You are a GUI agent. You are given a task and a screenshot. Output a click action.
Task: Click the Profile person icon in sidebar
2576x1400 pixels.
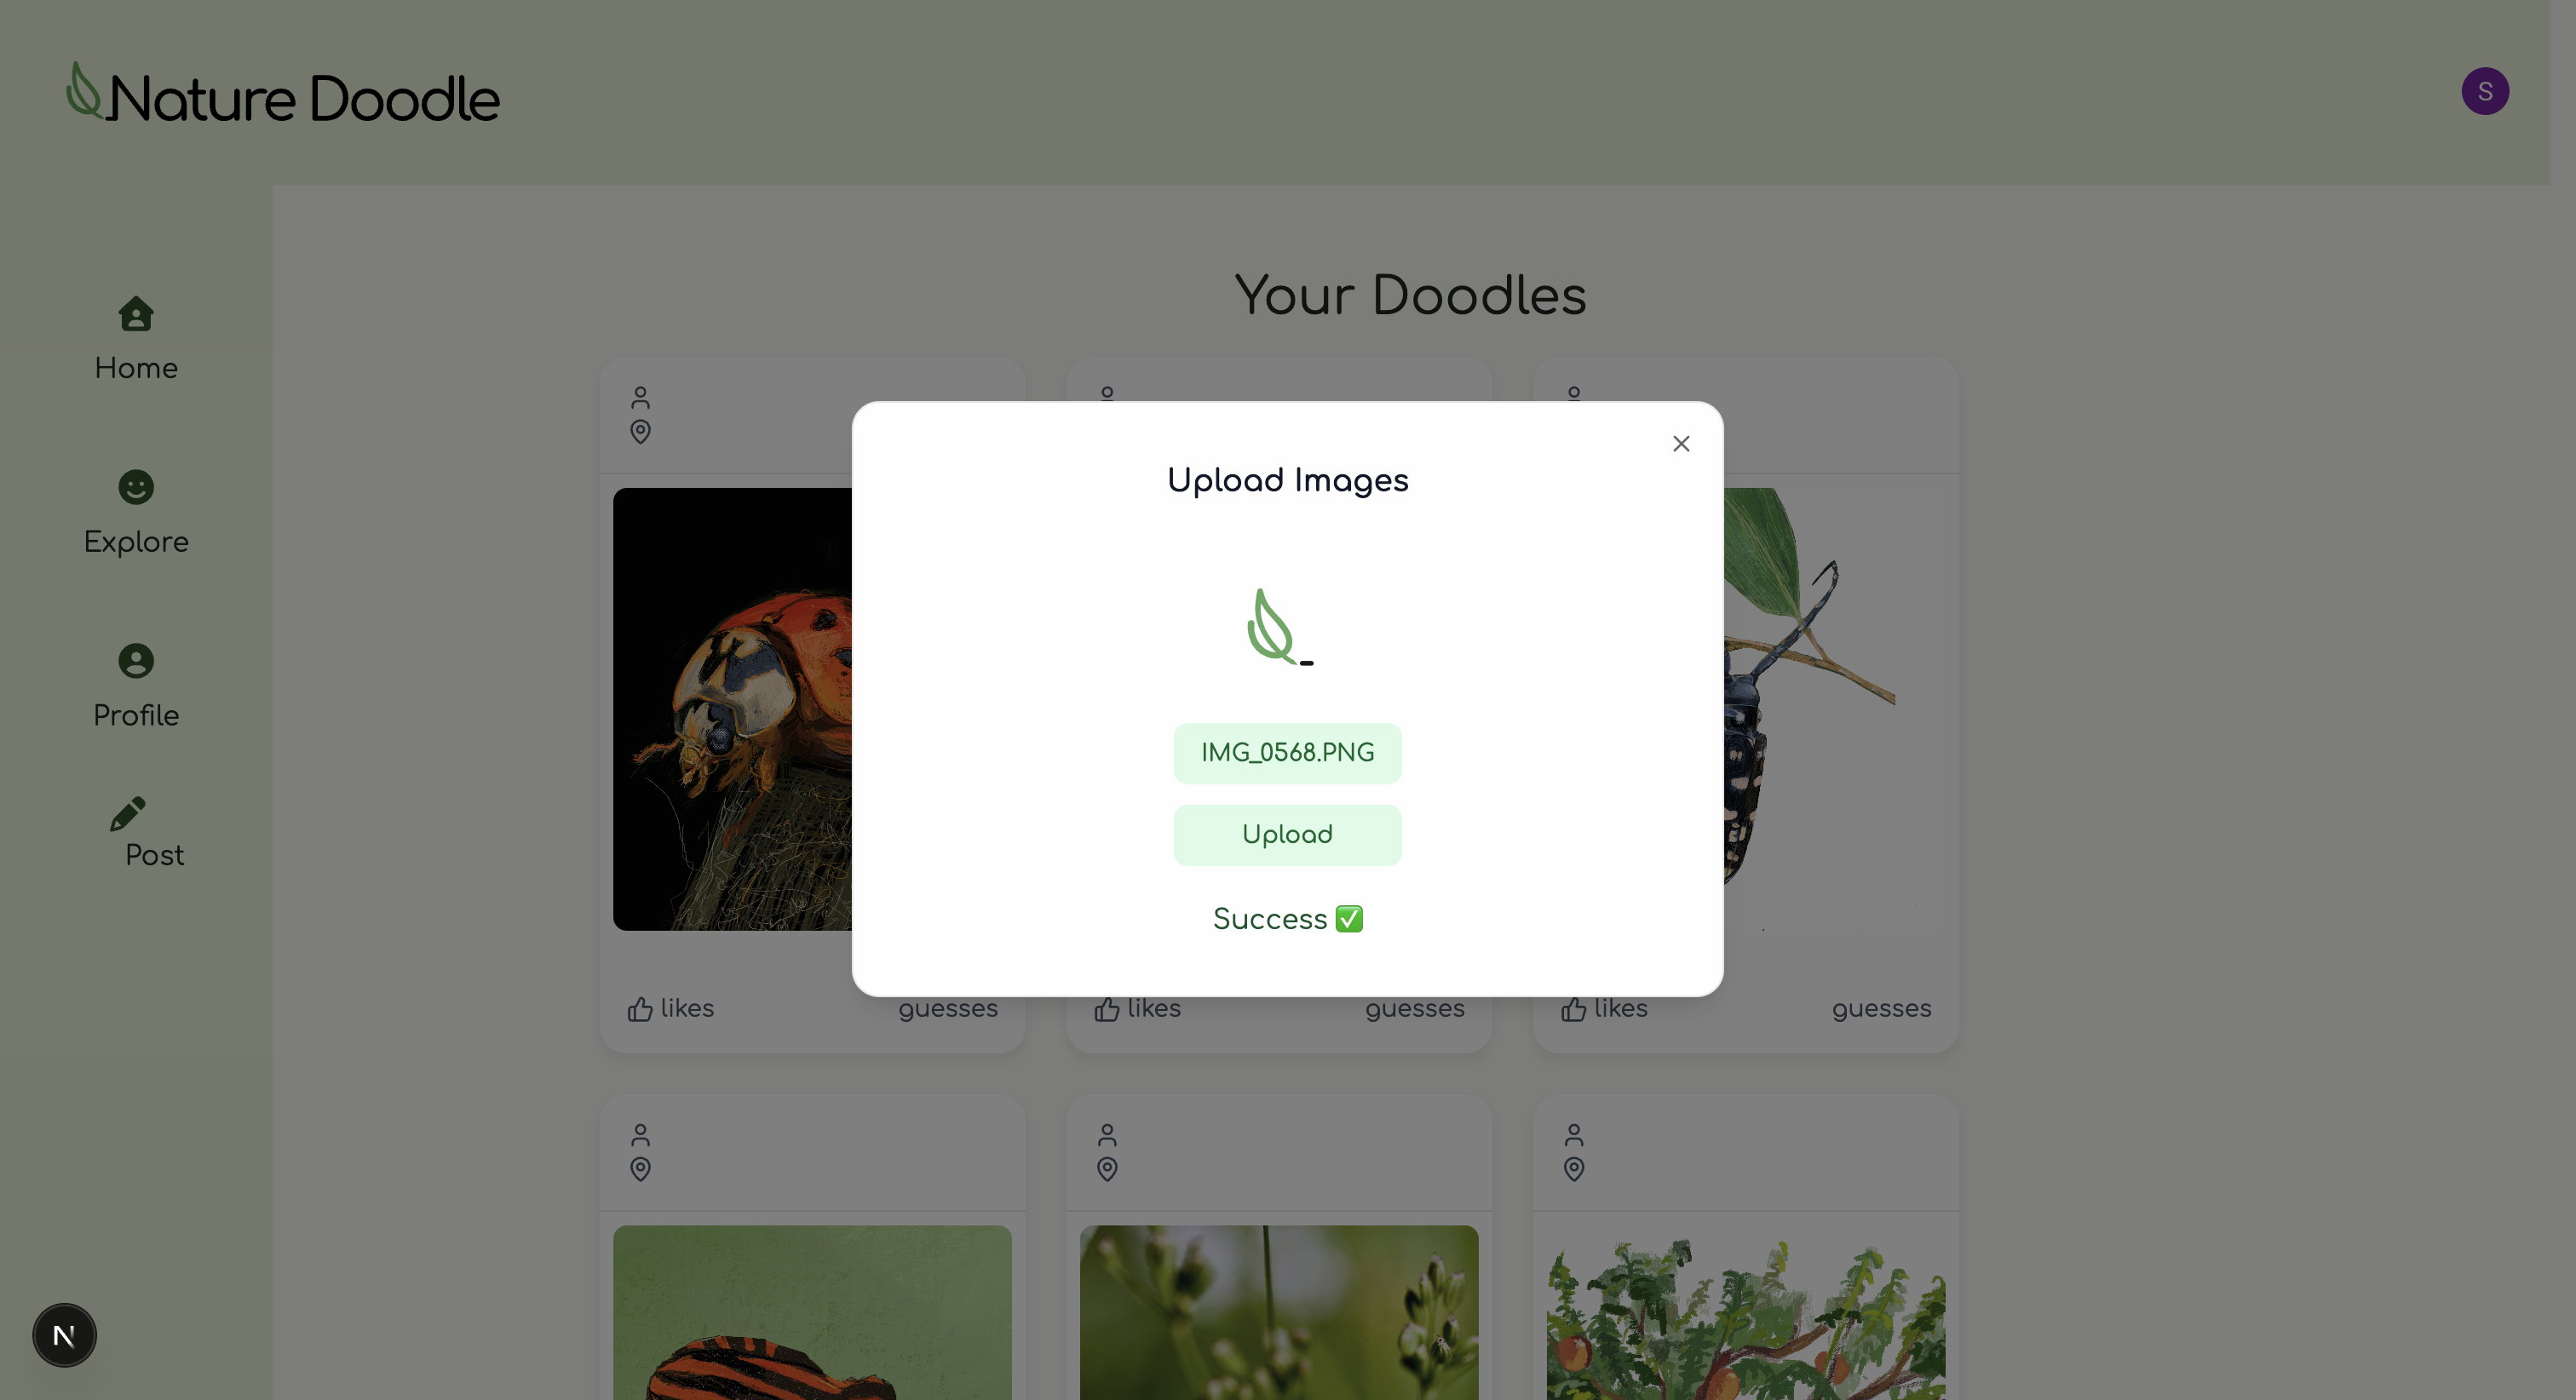click(136, 661)
